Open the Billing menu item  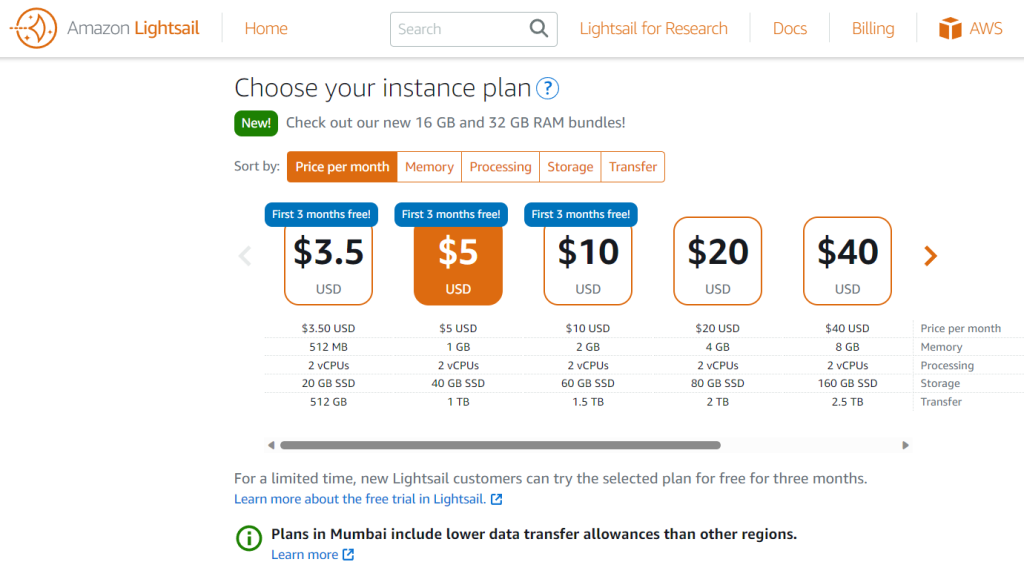pyautogui.click(x=872, y=29)
